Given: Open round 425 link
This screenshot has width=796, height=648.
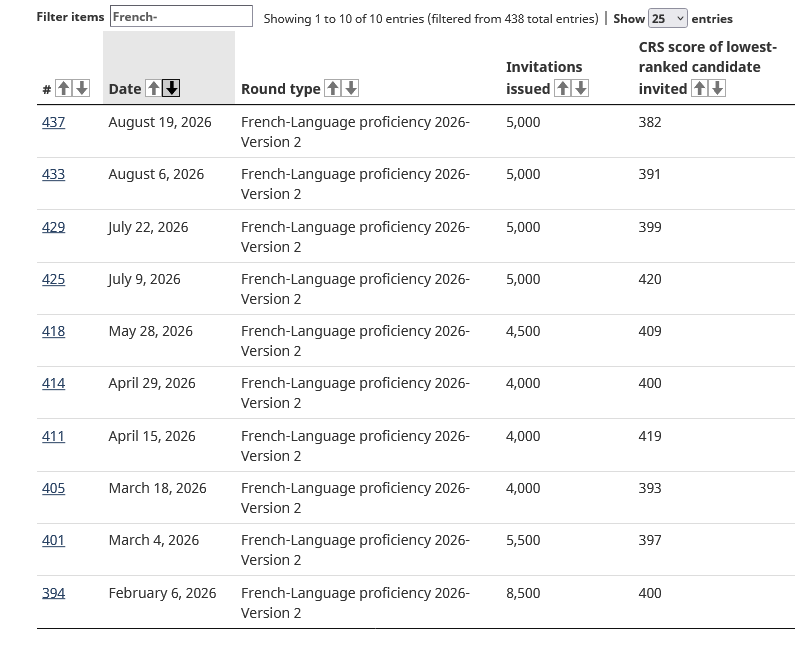Looking at the screenshot, I should pyautogui.click(x=53, y=279).
